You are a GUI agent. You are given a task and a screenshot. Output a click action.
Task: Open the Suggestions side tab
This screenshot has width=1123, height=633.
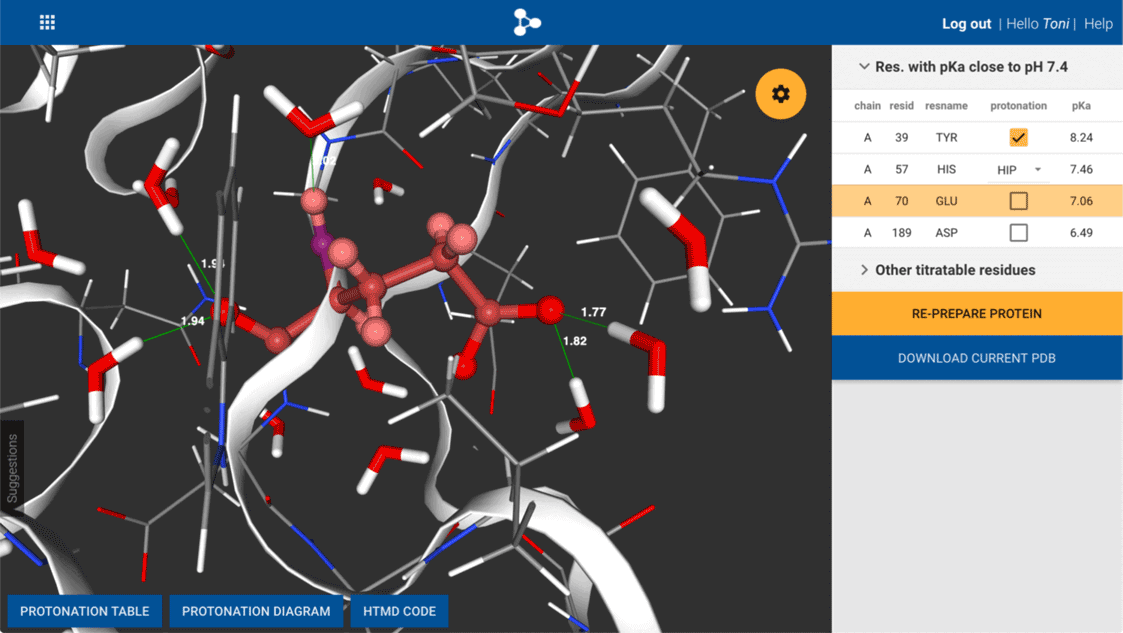tap(12, 468)
